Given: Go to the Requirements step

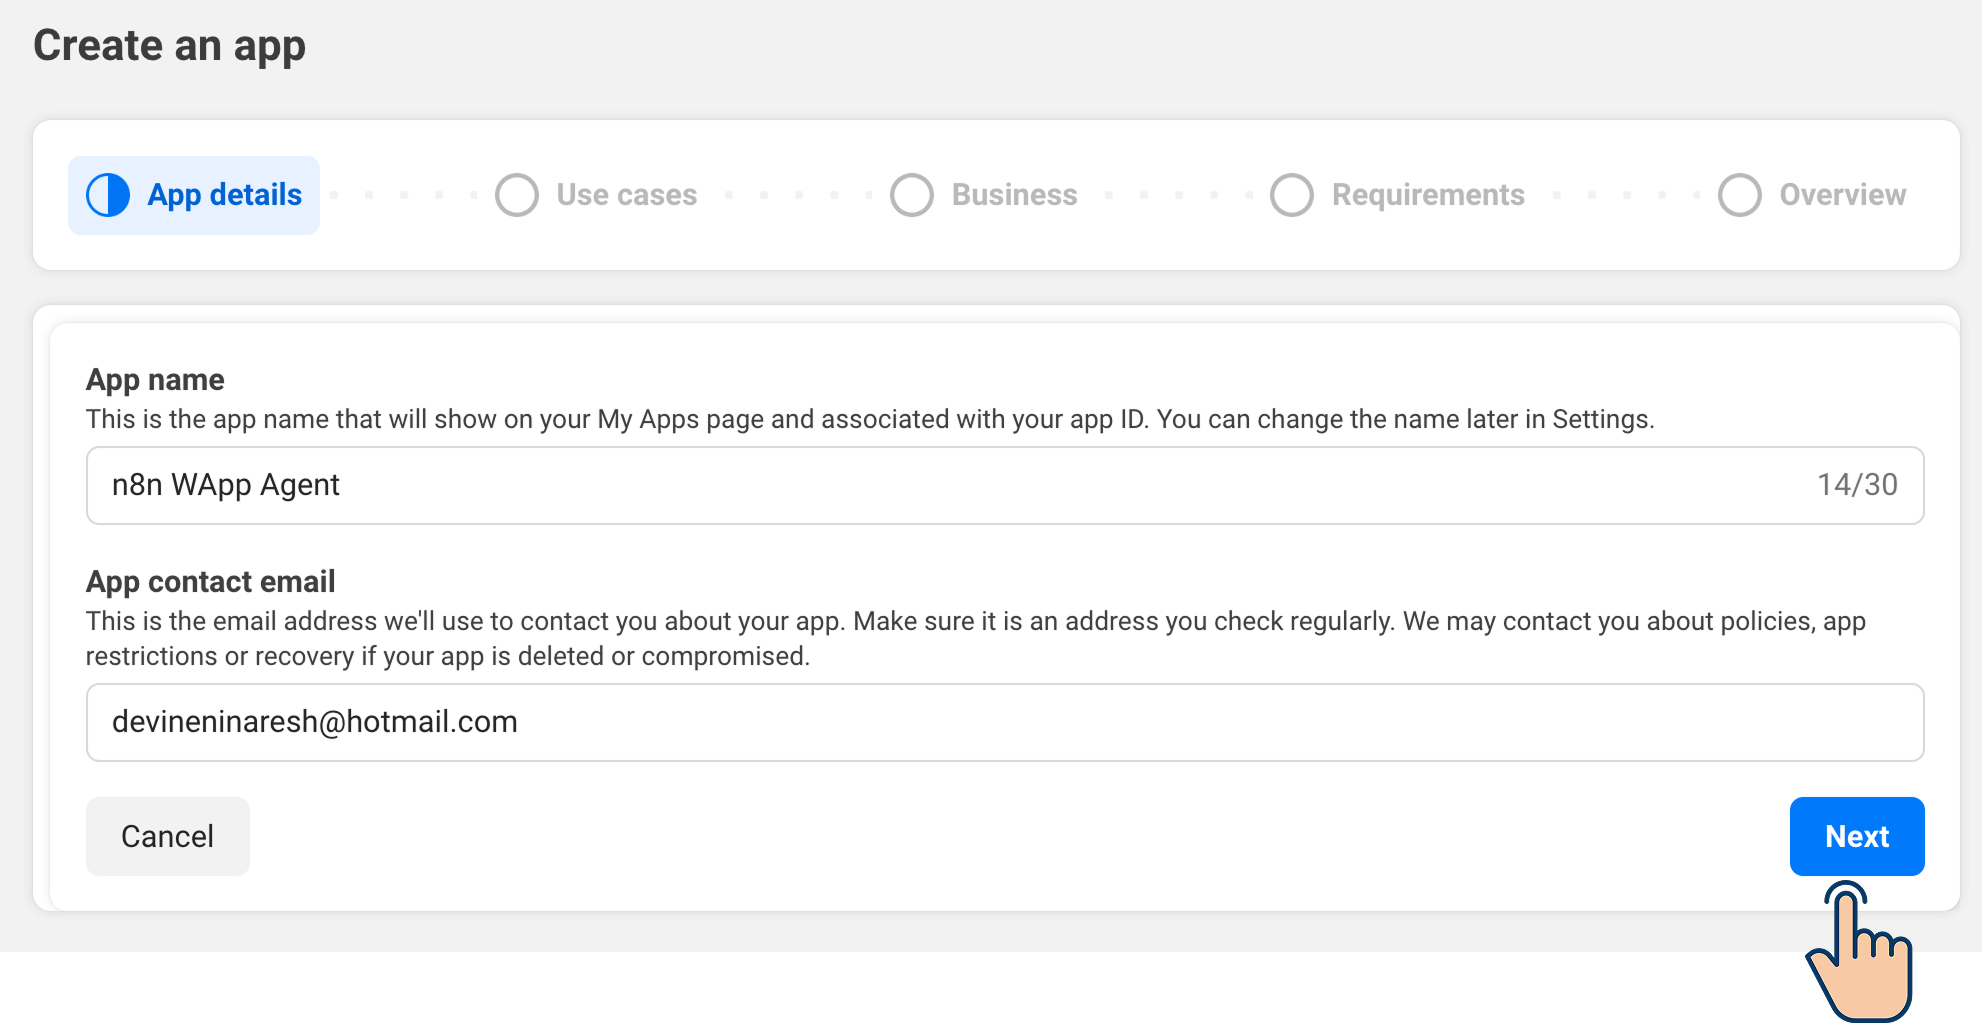Looking at the screenshot, I should pos(1398,195).
